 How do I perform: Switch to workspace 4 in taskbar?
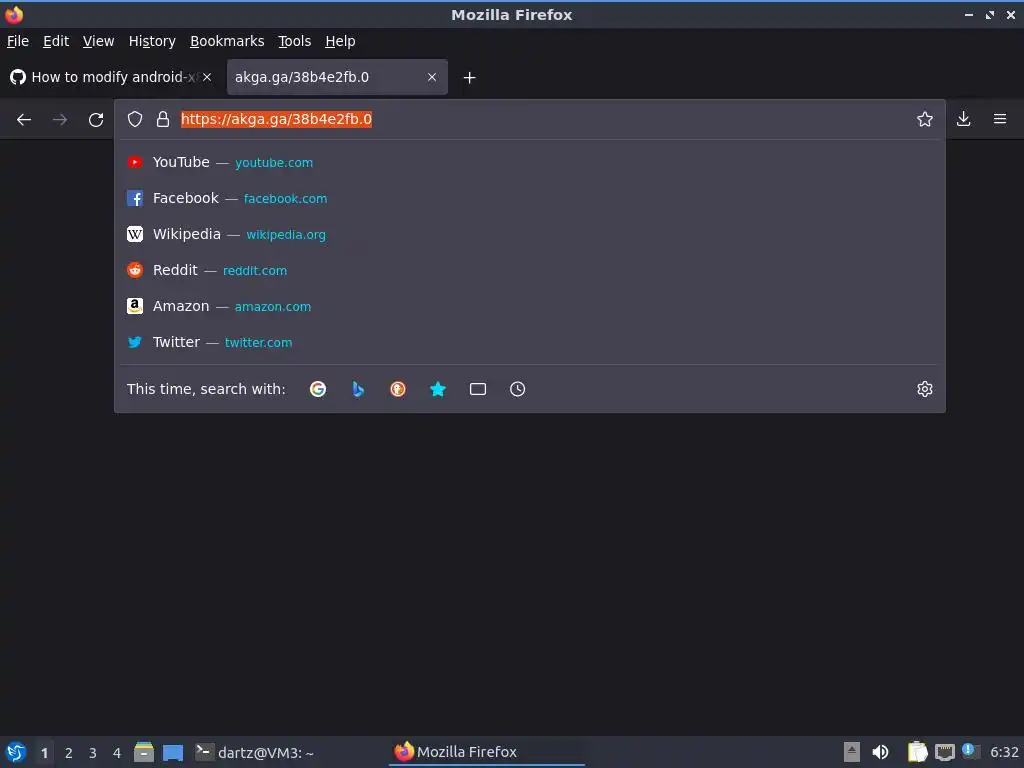[x=117, y=753]
